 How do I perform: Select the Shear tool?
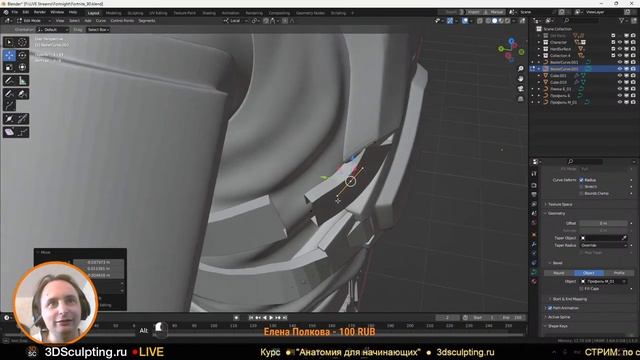tap(9, 132)
